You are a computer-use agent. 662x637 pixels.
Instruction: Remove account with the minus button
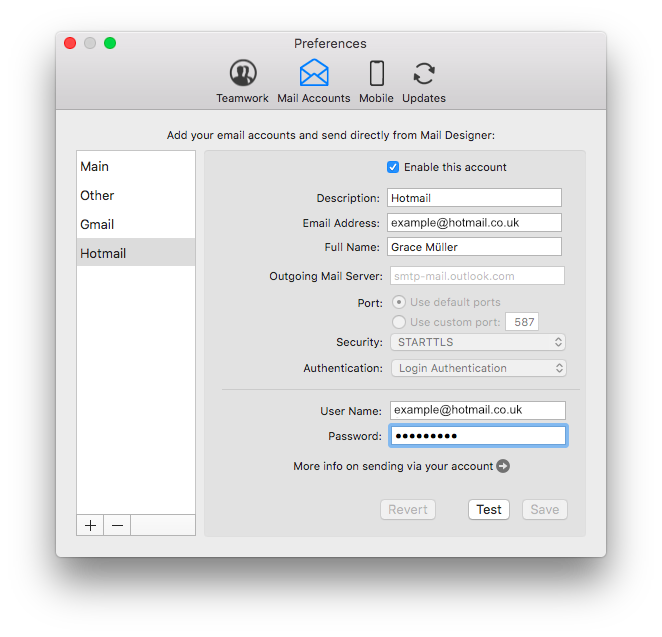117,525
